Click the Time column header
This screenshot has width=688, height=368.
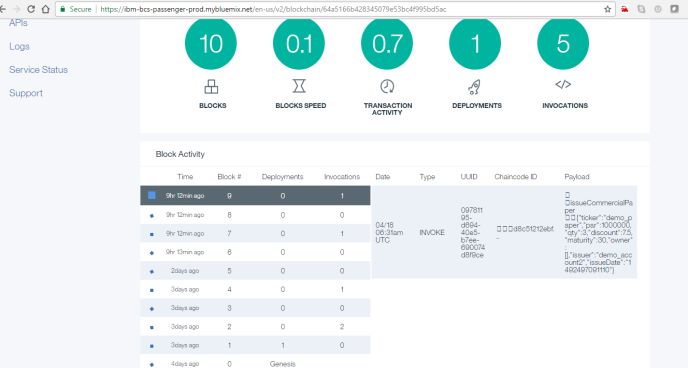click(x=185, y=177)
